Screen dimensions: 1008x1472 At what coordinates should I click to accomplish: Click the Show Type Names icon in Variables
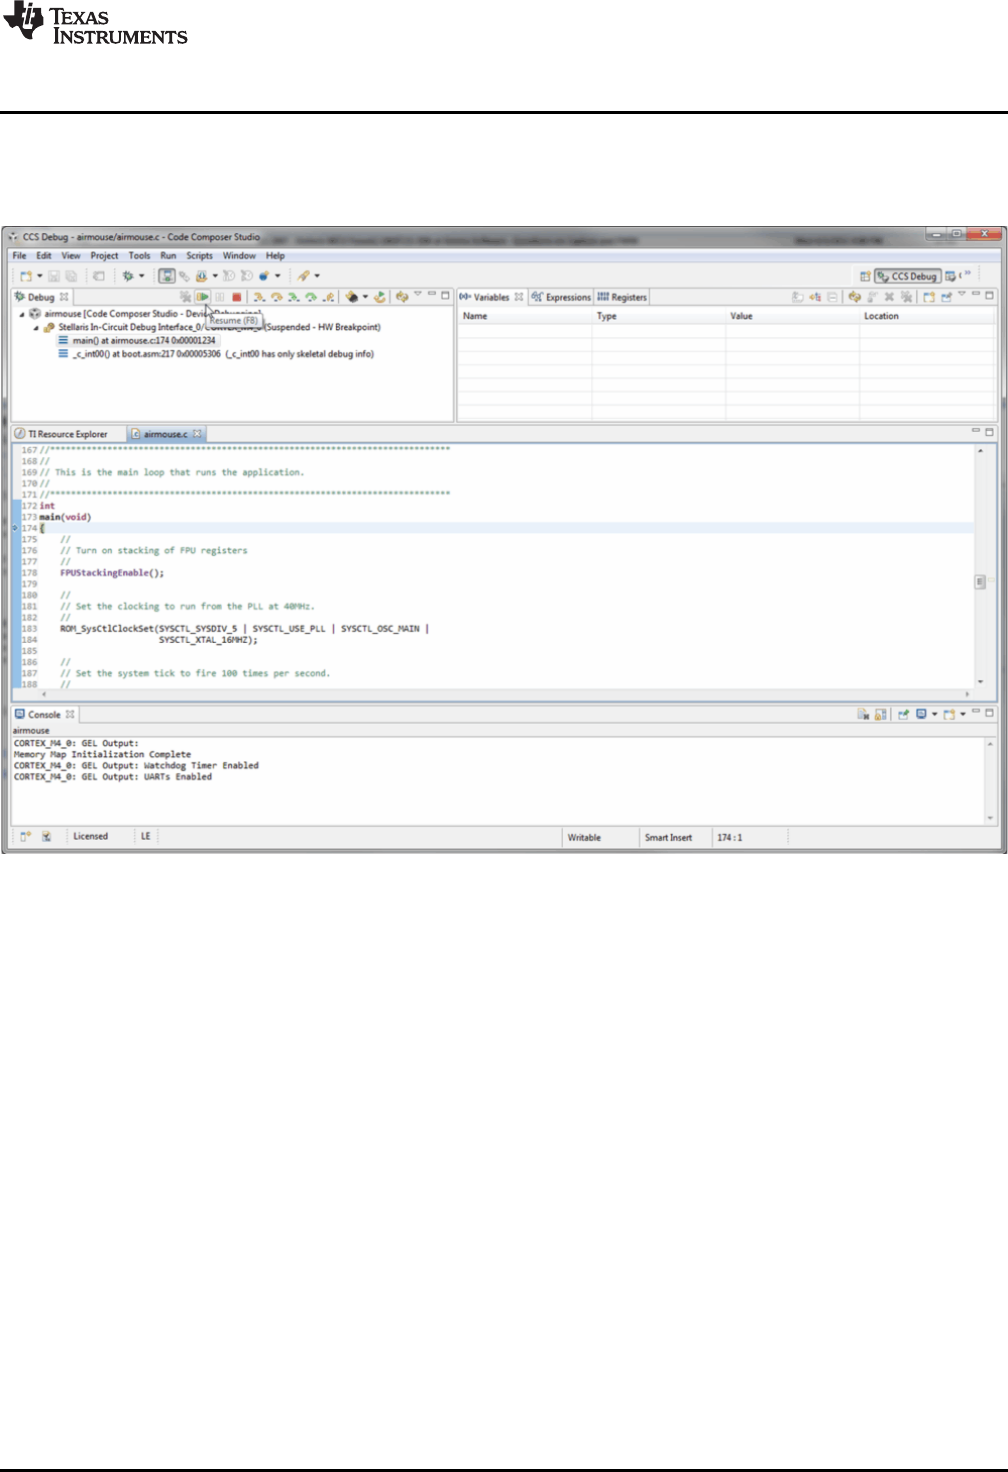click(x=797, y=297)
